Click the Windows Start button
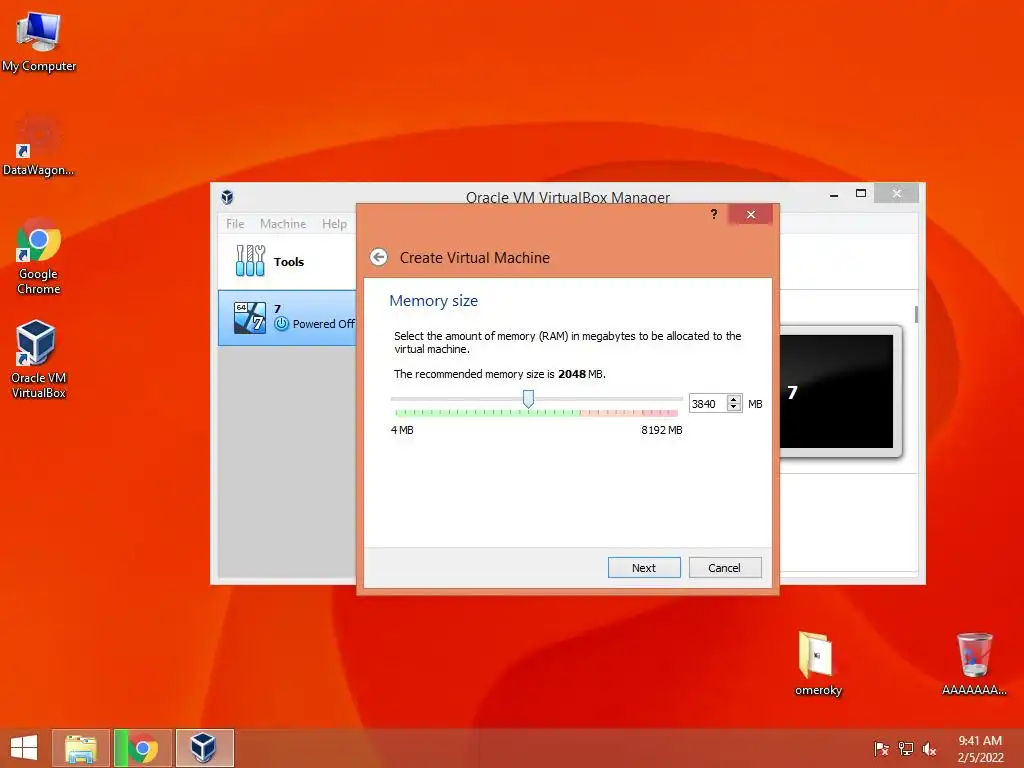The height and width of the screenshot is (768, 1024). [x=24, y=748]
